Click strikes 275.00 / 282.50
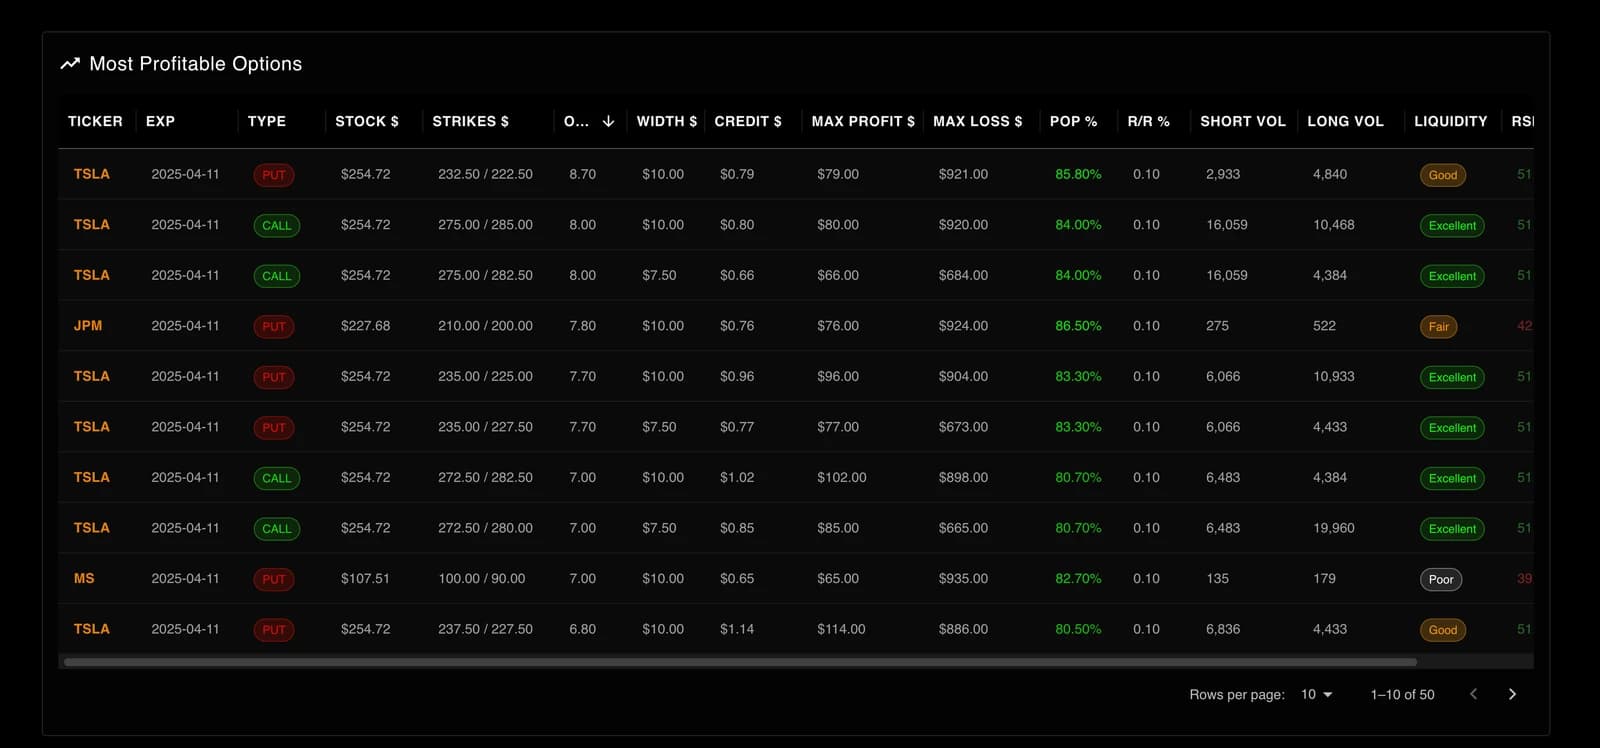The image size is (1600, 748). [485, 275]
